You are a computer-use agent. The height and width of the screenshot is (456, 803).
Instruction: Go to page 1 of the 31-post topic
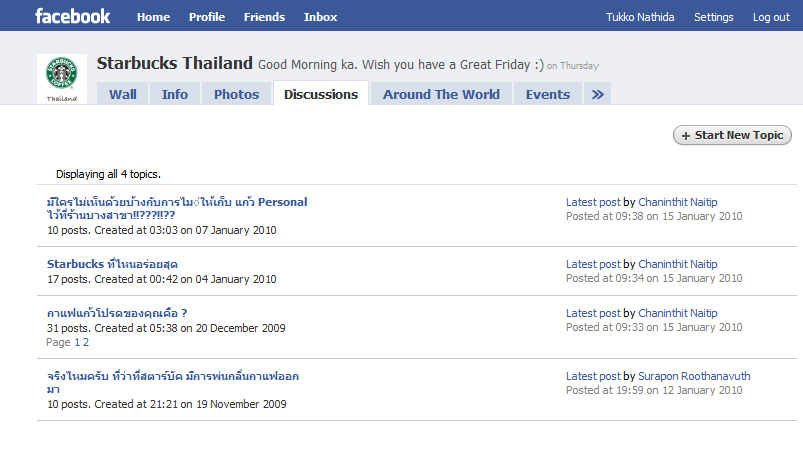pyautogui.click(x=77, y=342)
